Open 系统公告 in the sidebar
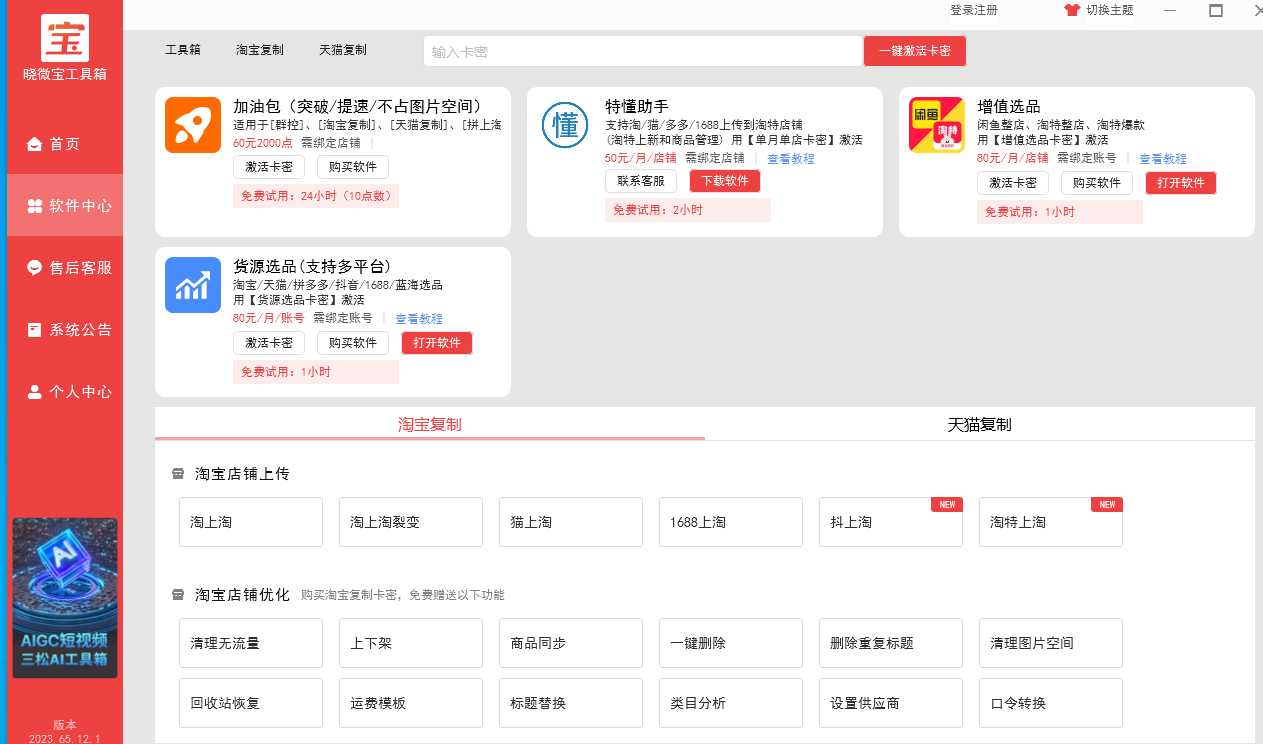This screenshot has width=1263, height=744. coord(65,330)
